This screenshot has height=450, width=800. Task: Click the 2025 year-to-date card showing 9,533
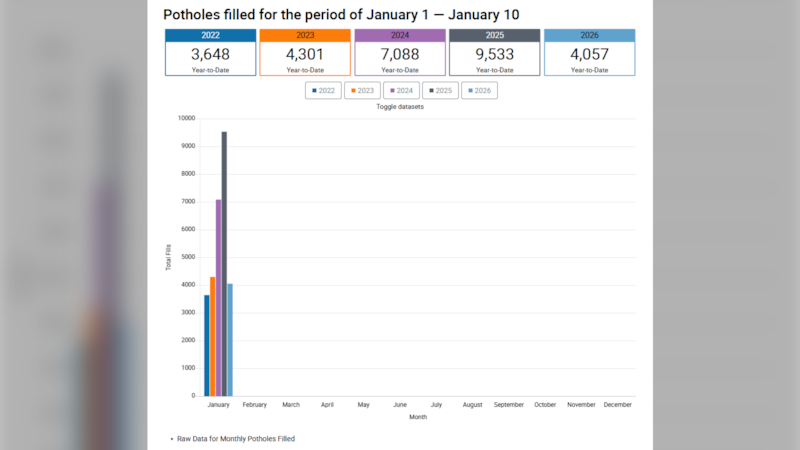(495, 53)
